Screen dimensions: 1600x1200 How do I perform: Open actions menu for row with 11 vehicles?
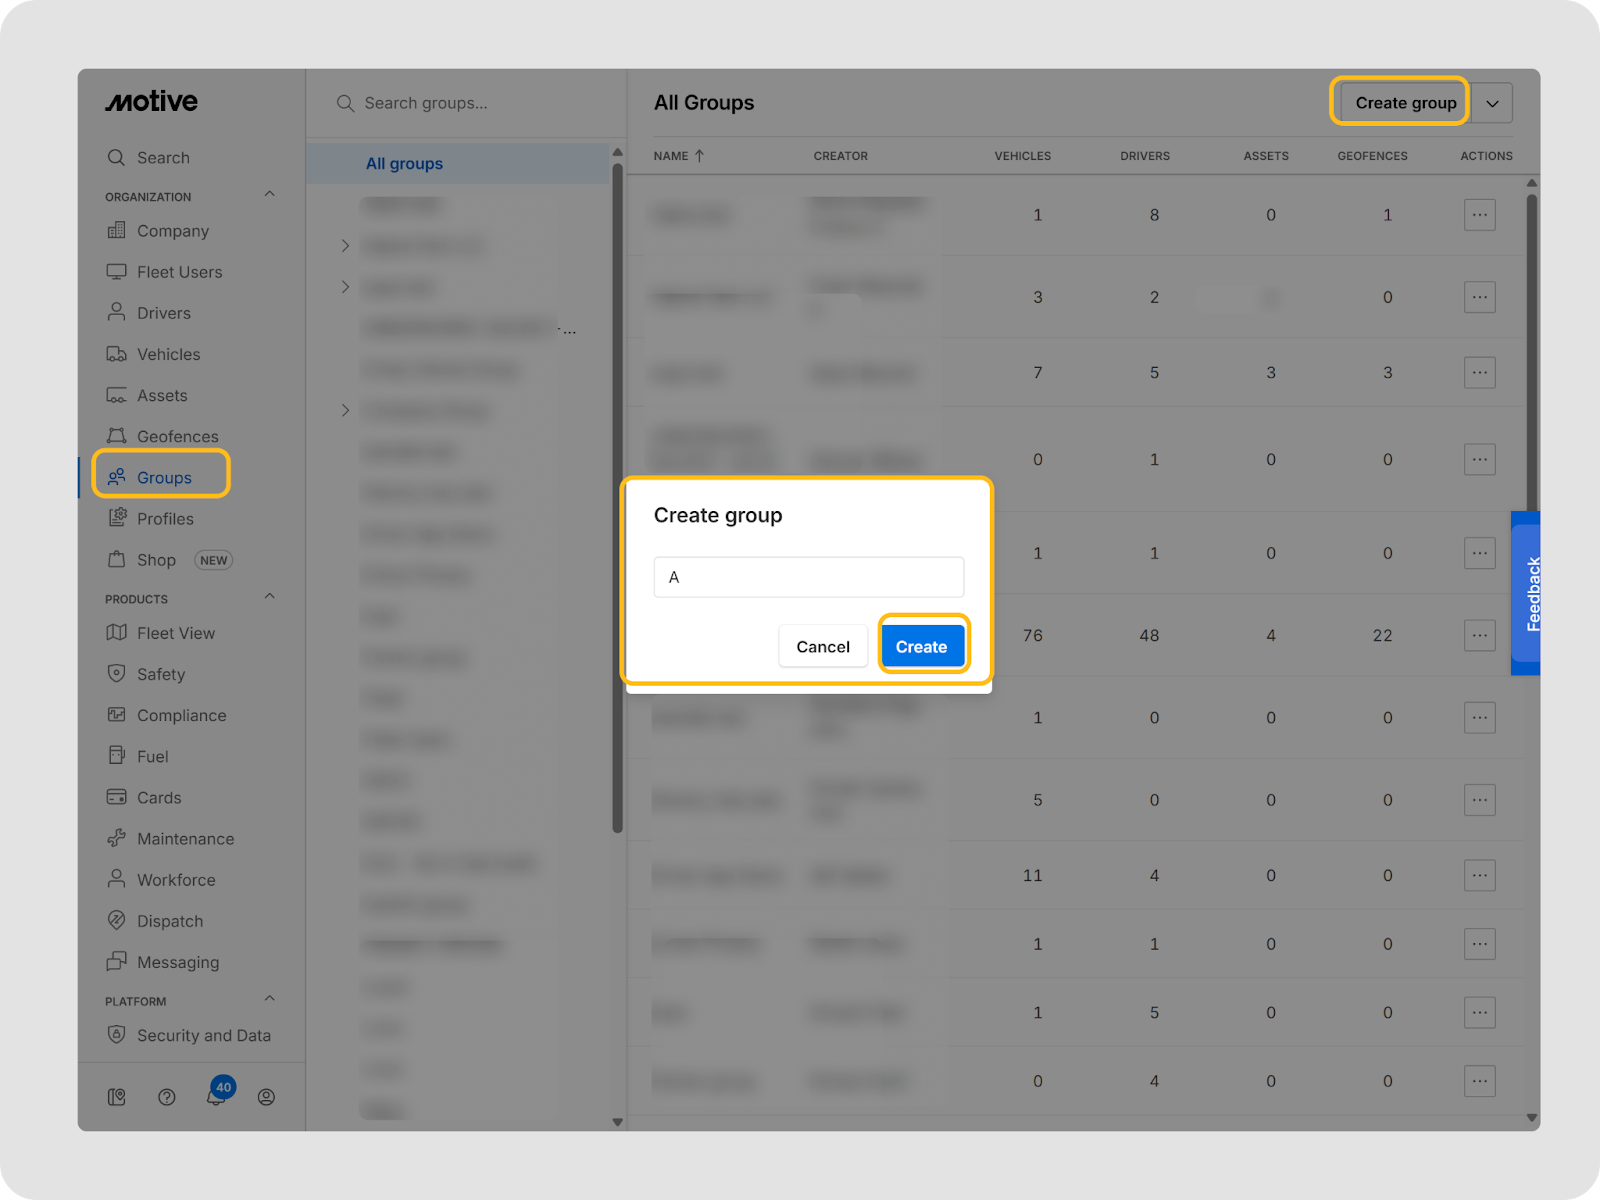click(x=1480, y=875)
